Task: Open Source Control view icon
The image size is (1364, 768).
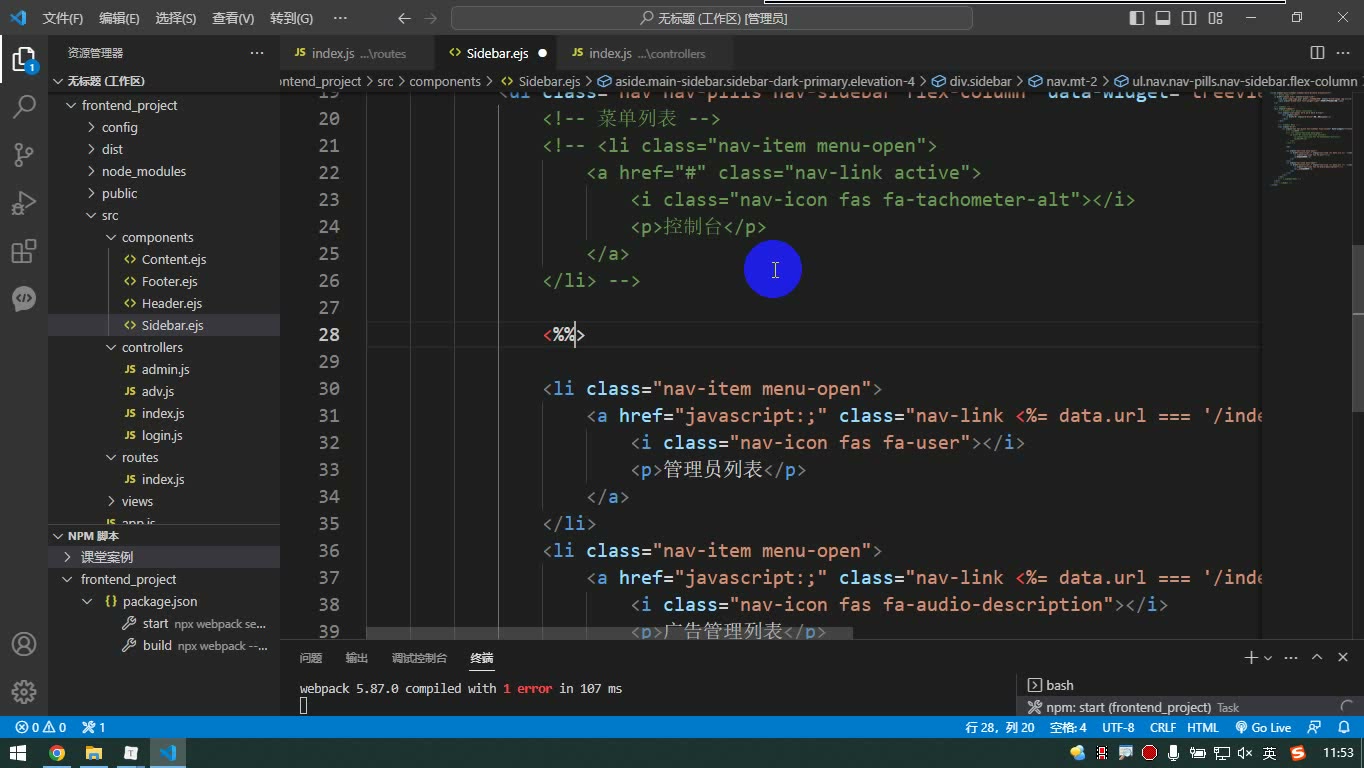Action: (x=24, y=155)
